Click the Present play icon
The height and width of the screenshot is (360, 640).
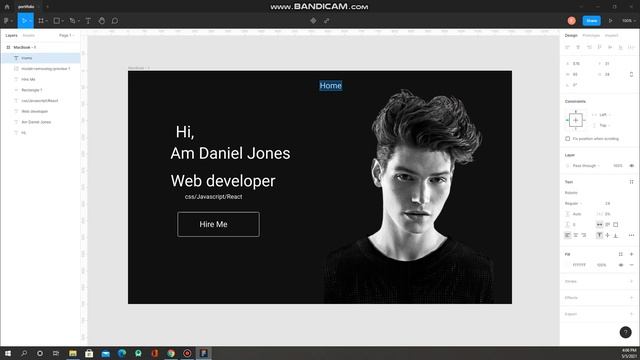click(611, 20)
